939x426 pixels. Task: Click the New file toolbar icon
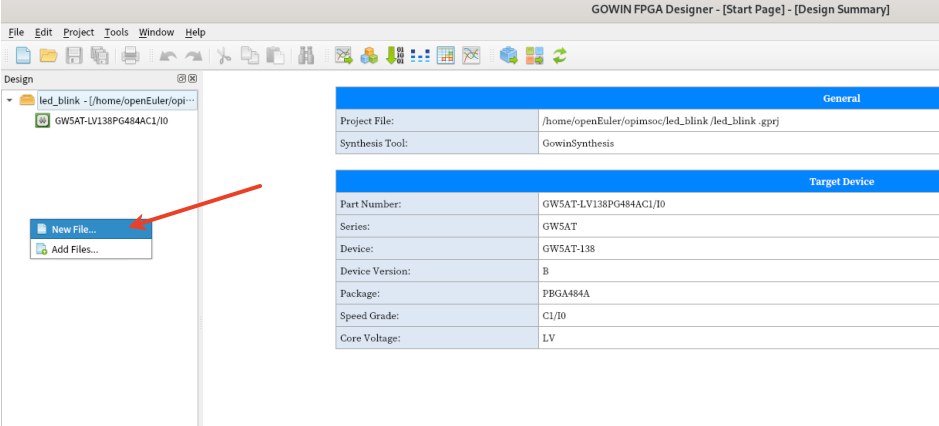[23, 56]
